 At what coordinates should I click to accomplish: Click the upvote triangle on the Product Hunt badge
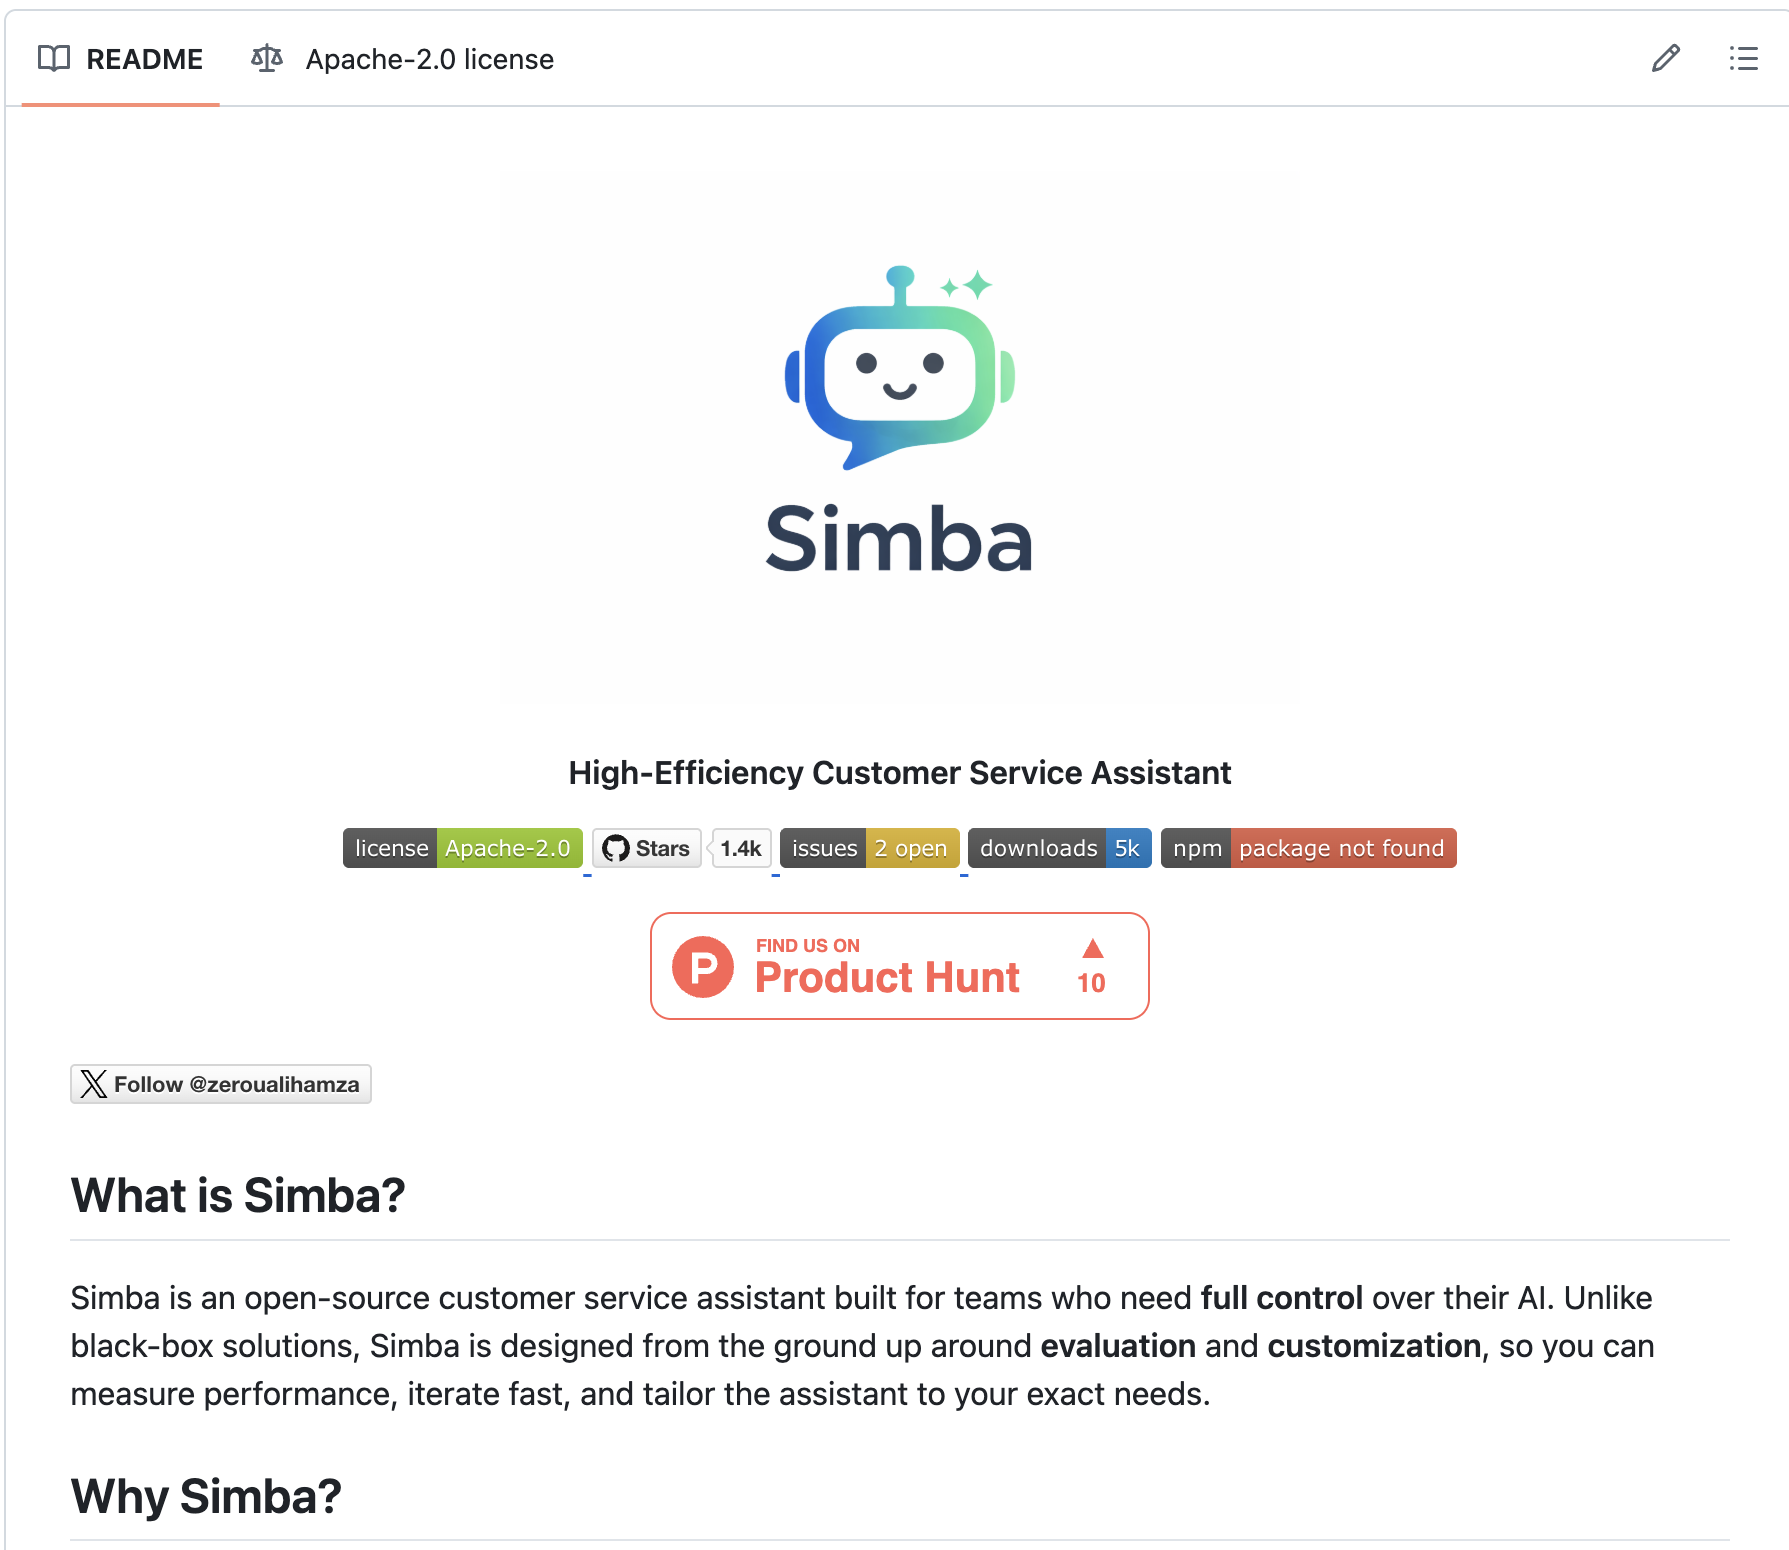[1092, 948]
